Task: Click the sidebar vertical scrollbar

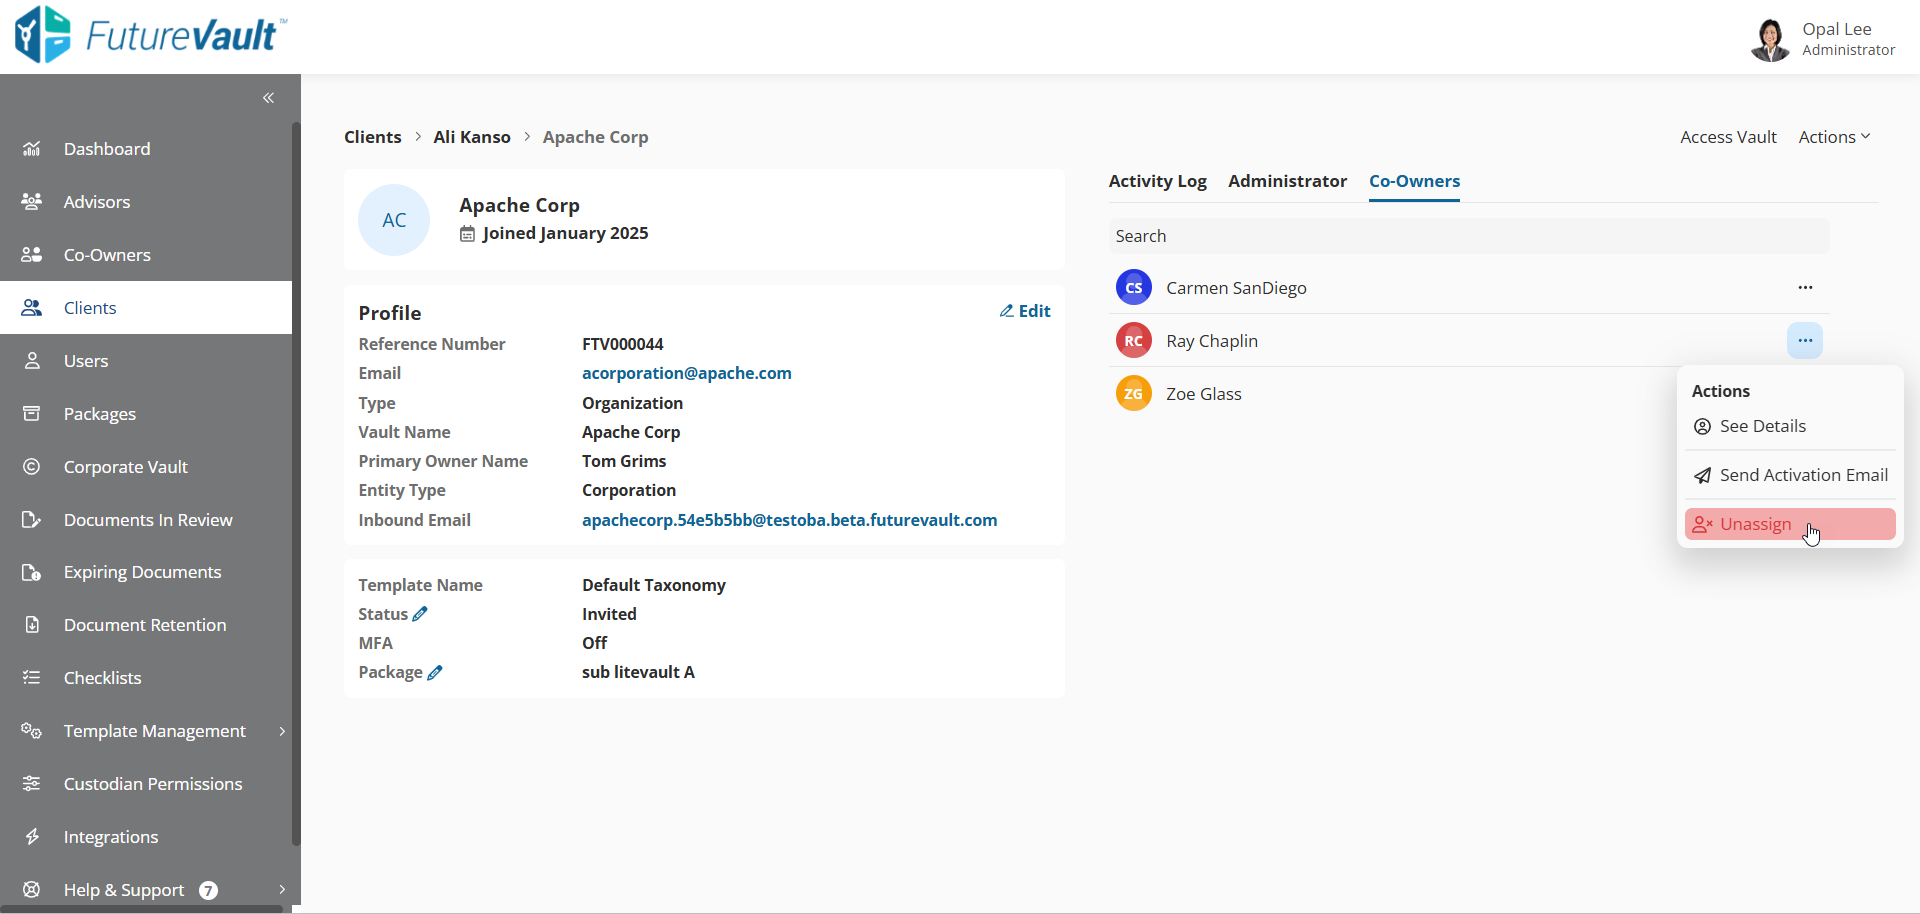Action: [x=296, y=484]
